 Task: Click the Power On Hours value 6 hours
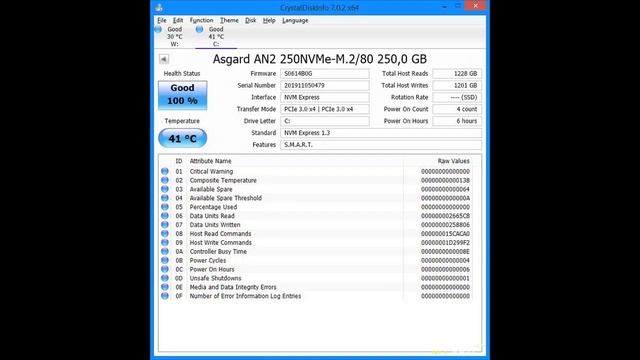[x=457, y=121]
